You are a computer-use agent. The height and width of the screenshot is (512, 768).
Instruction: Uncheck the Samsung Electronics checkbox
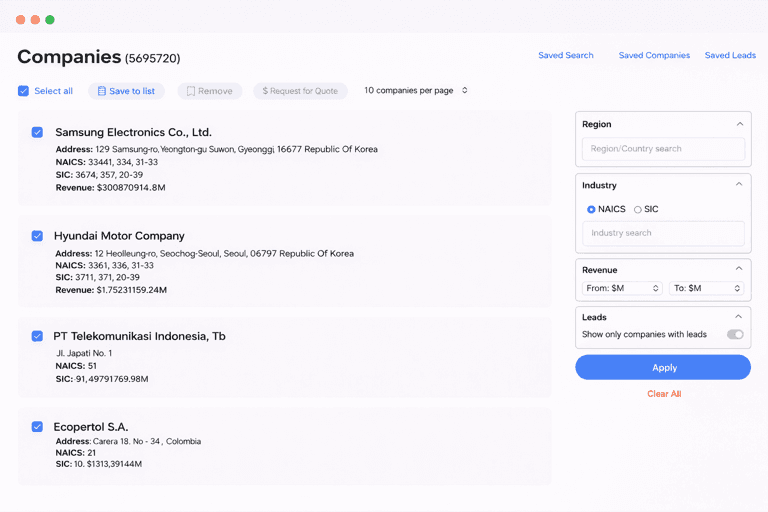37,132
